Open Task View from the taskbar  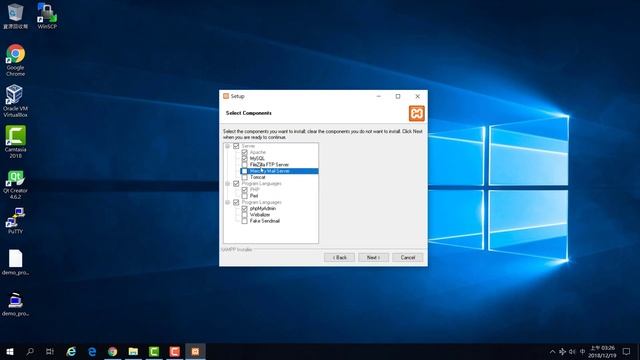pyautogui.click(x=50, y=351)
